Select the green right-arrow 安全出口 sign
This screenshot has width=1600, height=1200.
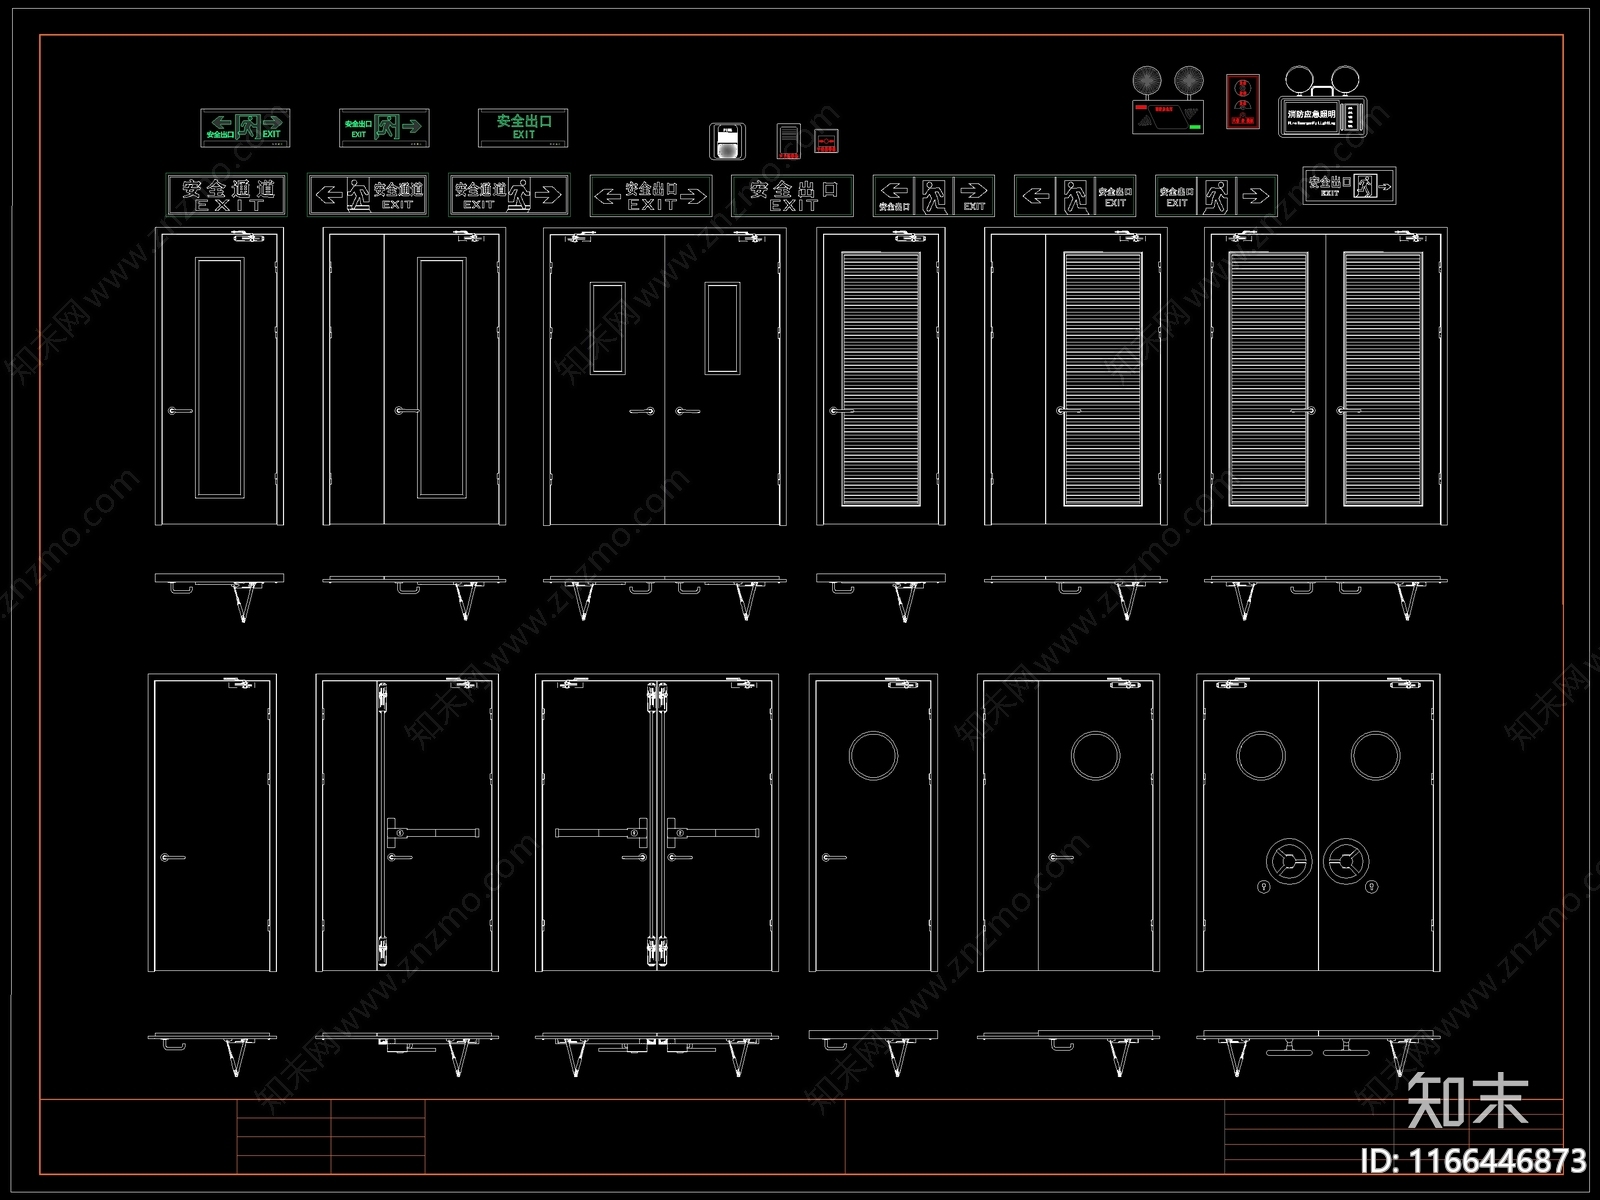click(x=384, y=128)
